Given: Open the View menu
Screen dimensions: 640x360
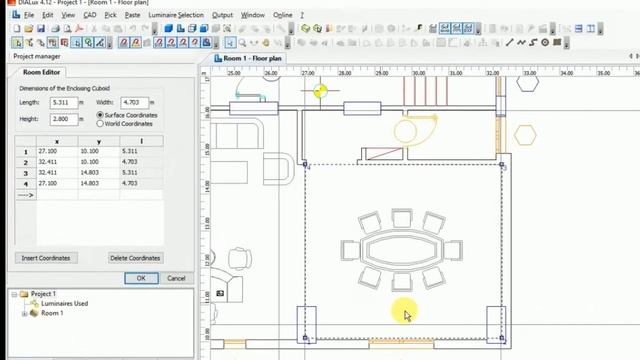Looking at the screenshot, I should [68, 15].
